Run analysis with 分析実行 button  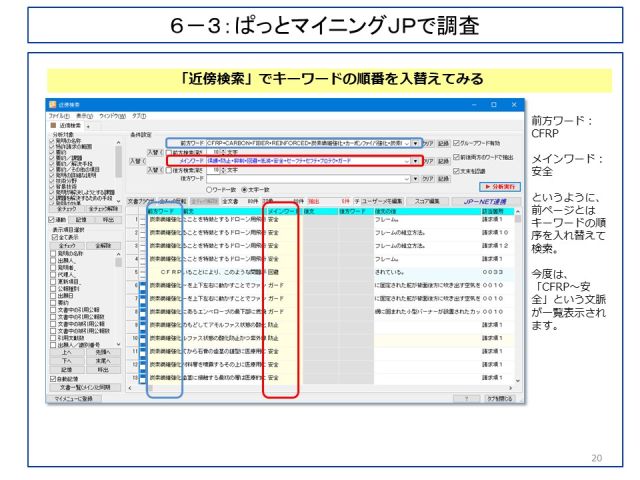coord(500,187)
